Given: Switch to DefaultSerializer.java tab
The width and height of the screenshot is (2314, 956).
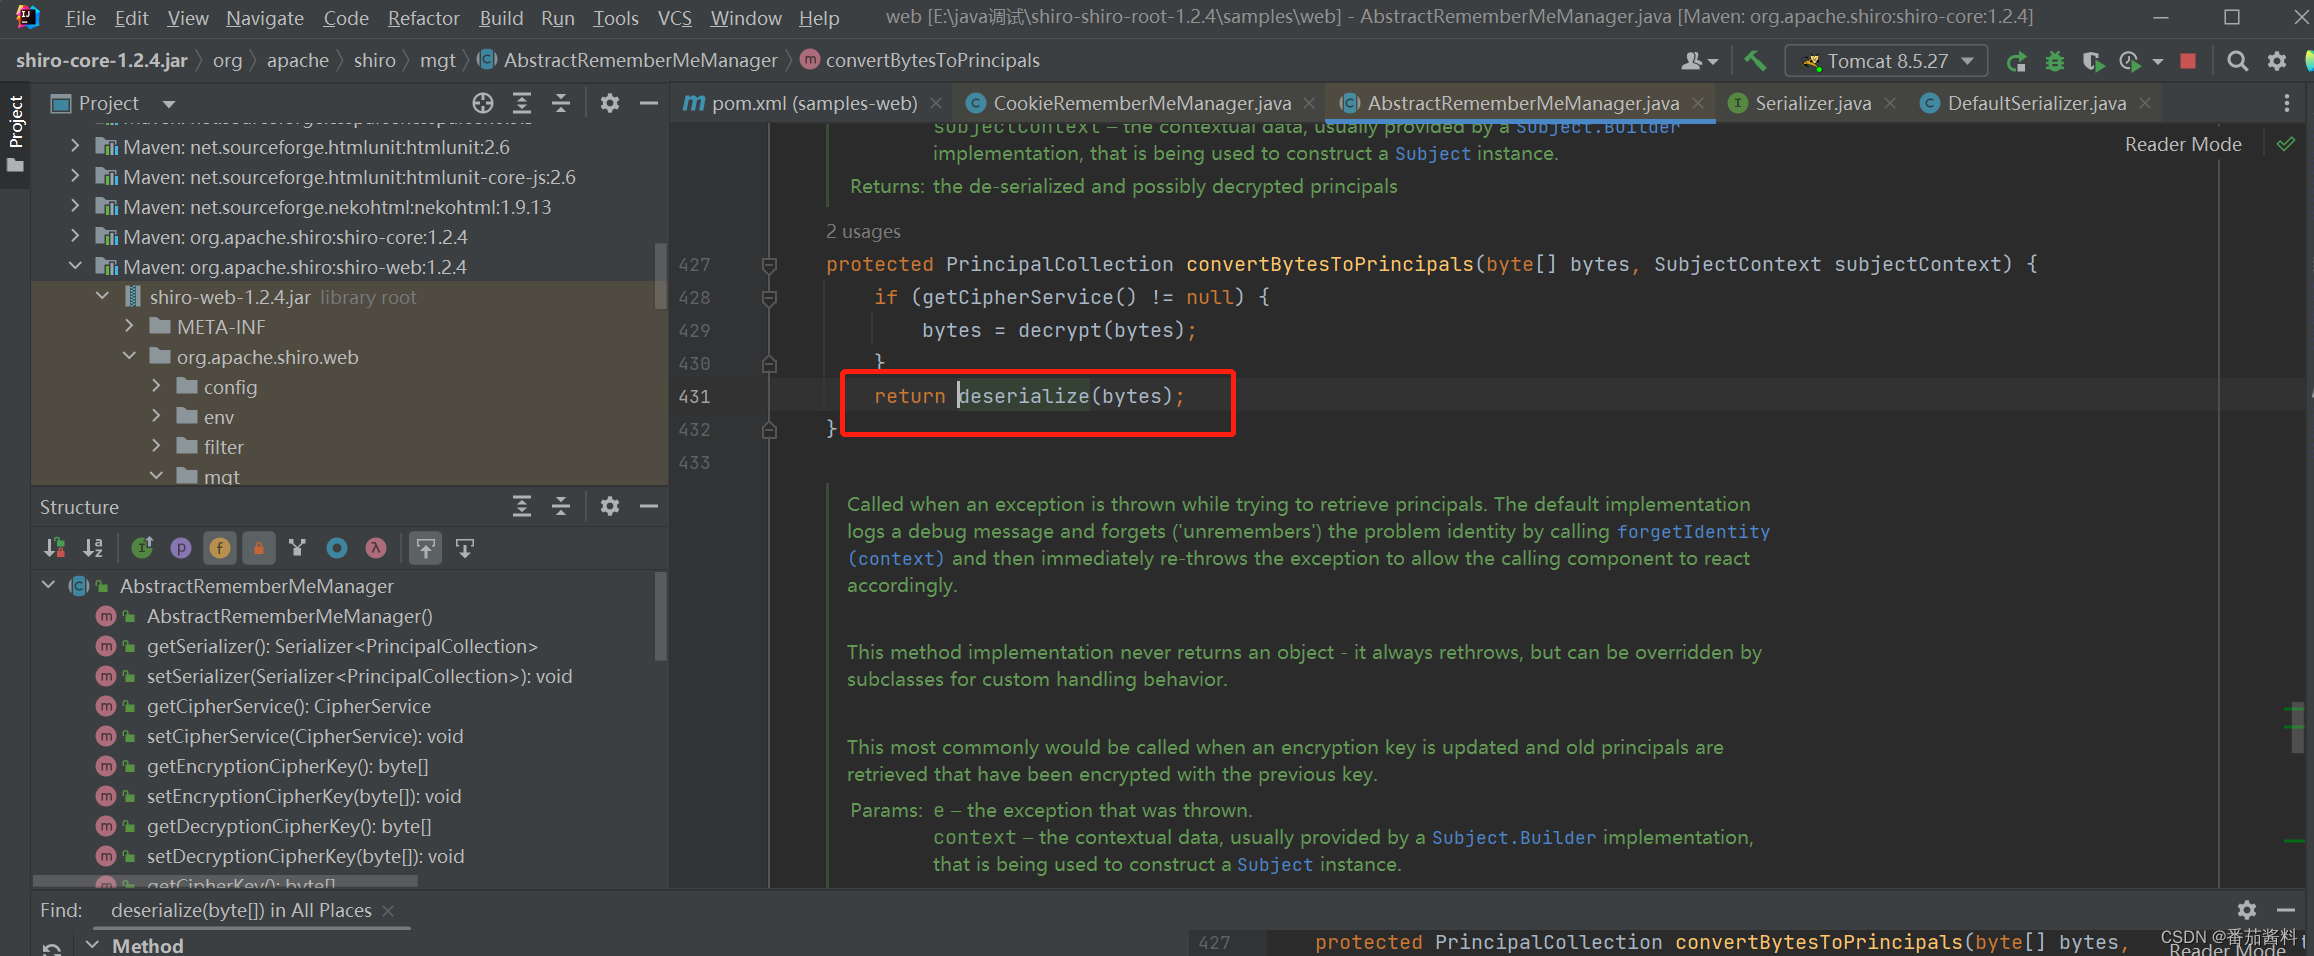Looking at the screenshot, I should (2036, 103).
